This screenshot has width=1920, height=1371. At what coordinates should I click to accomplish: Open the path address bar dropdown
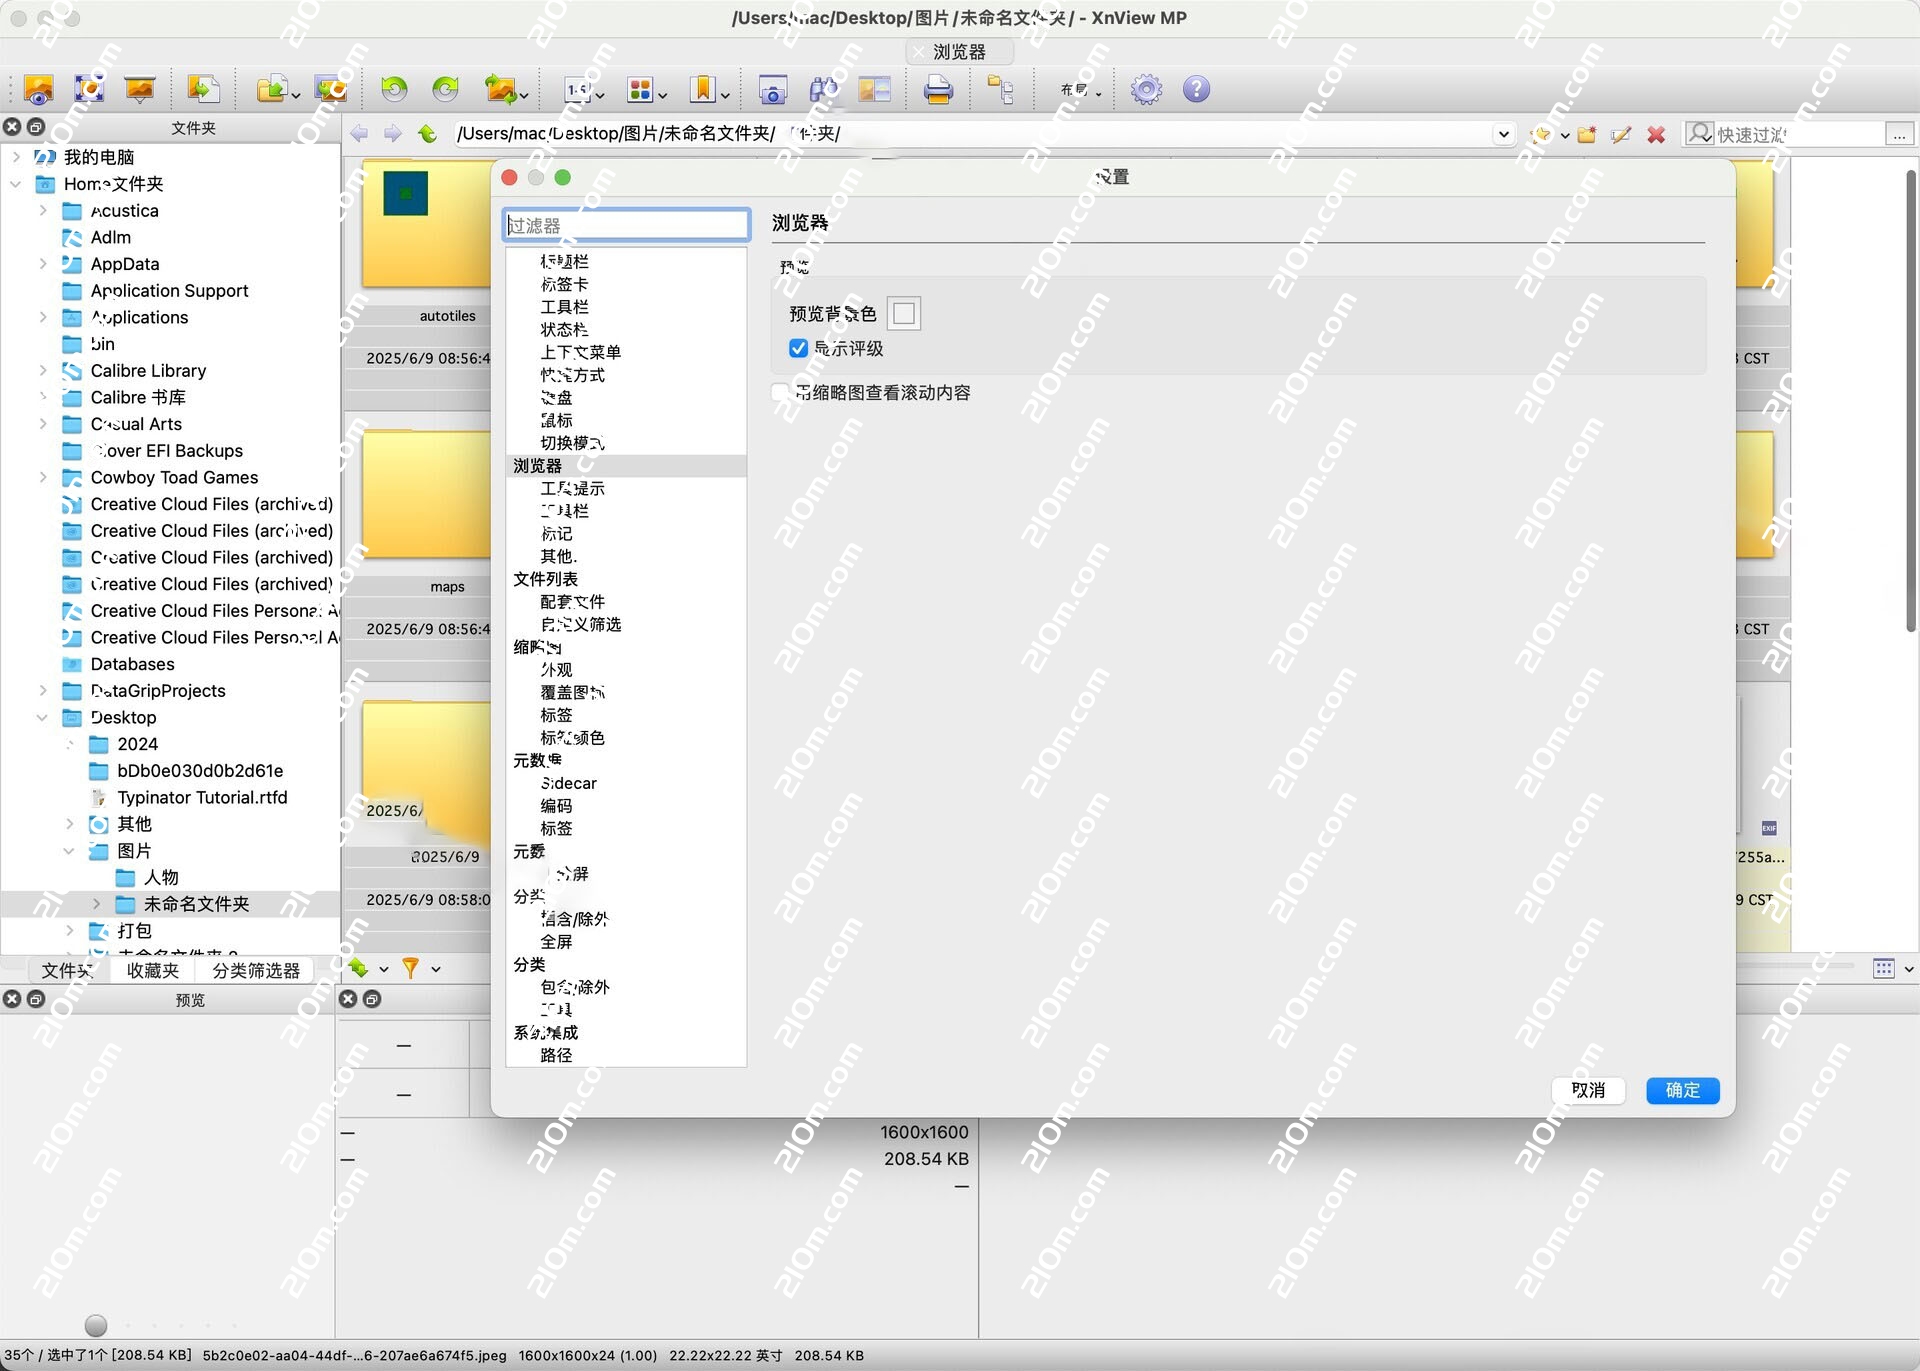tap(1502, 134)
